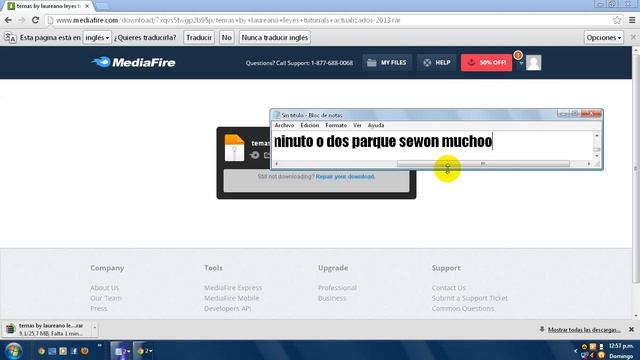Click the HELP button
Viewport: 640px width, 360px height.
point(437,62)
